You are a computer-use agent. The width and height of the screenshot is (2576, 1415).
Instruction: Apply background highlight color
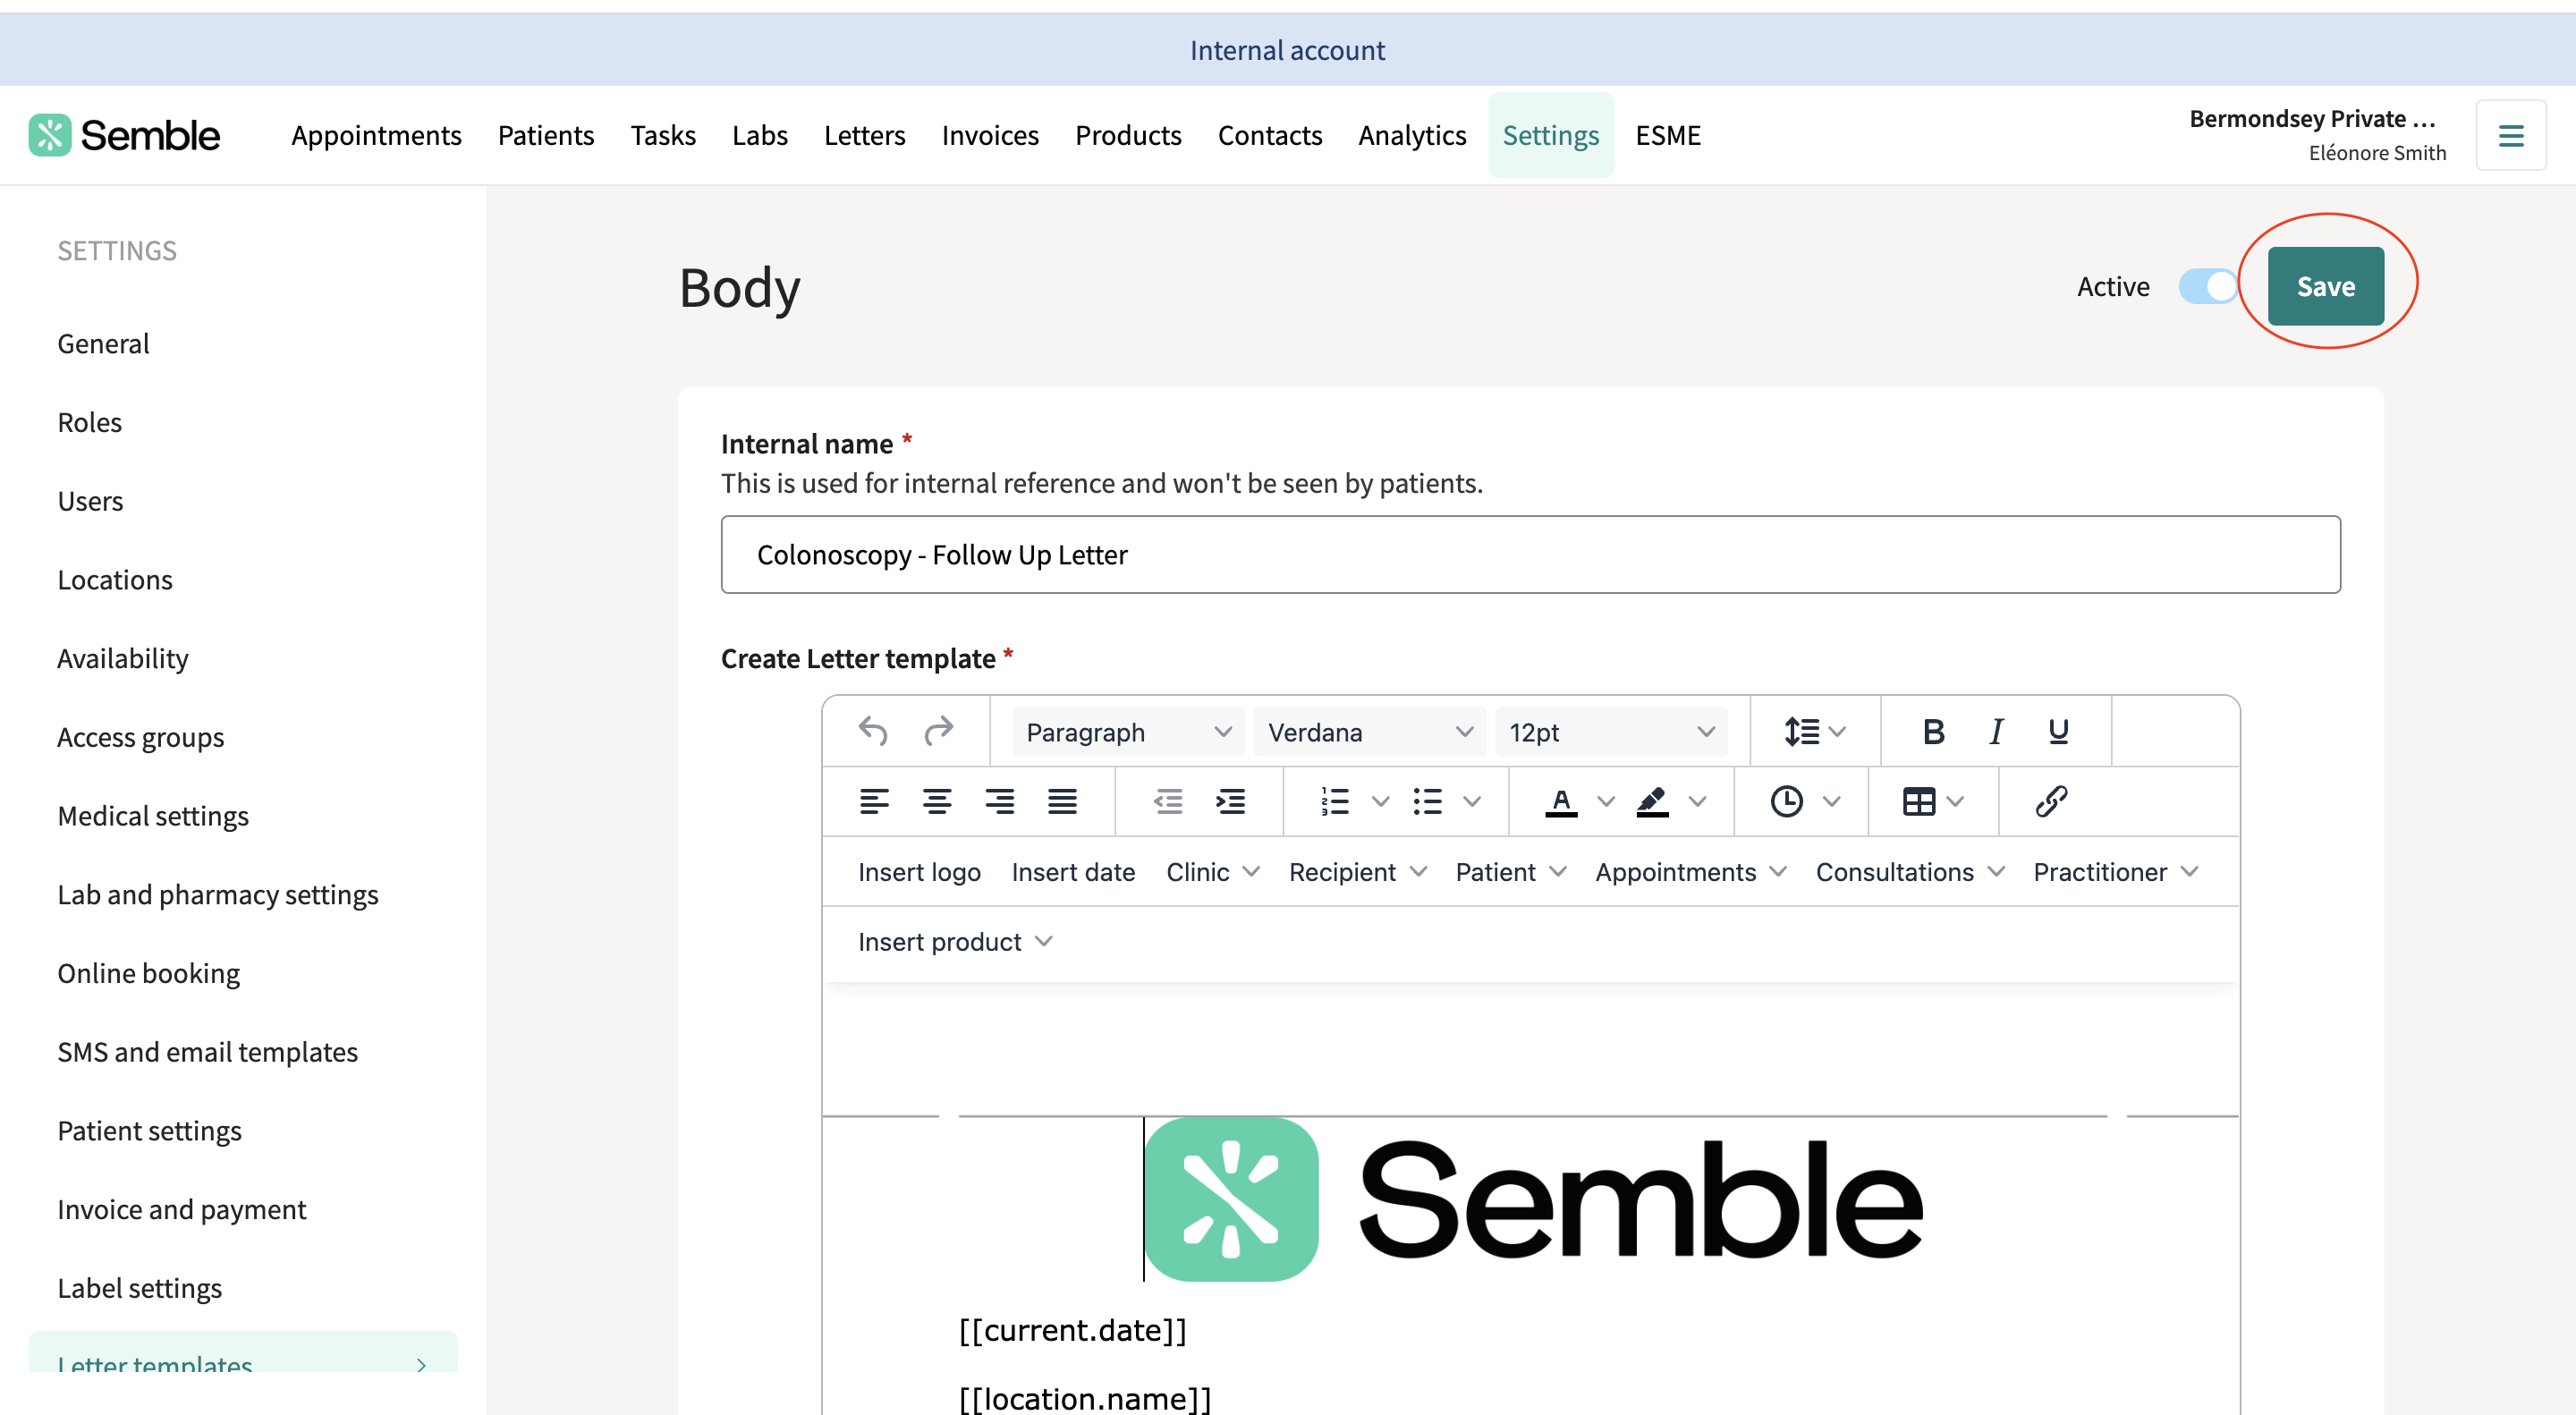click(1652, 801)
